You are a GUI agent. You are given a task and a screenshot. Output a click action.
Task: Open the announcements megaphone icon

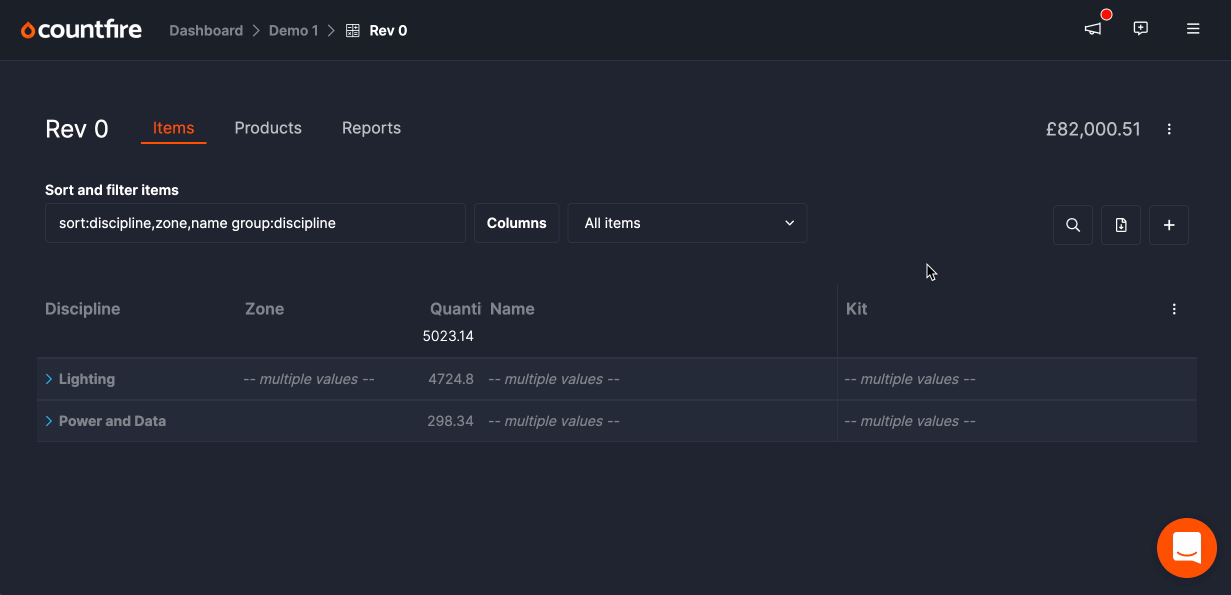click(x=1093, y=29)
